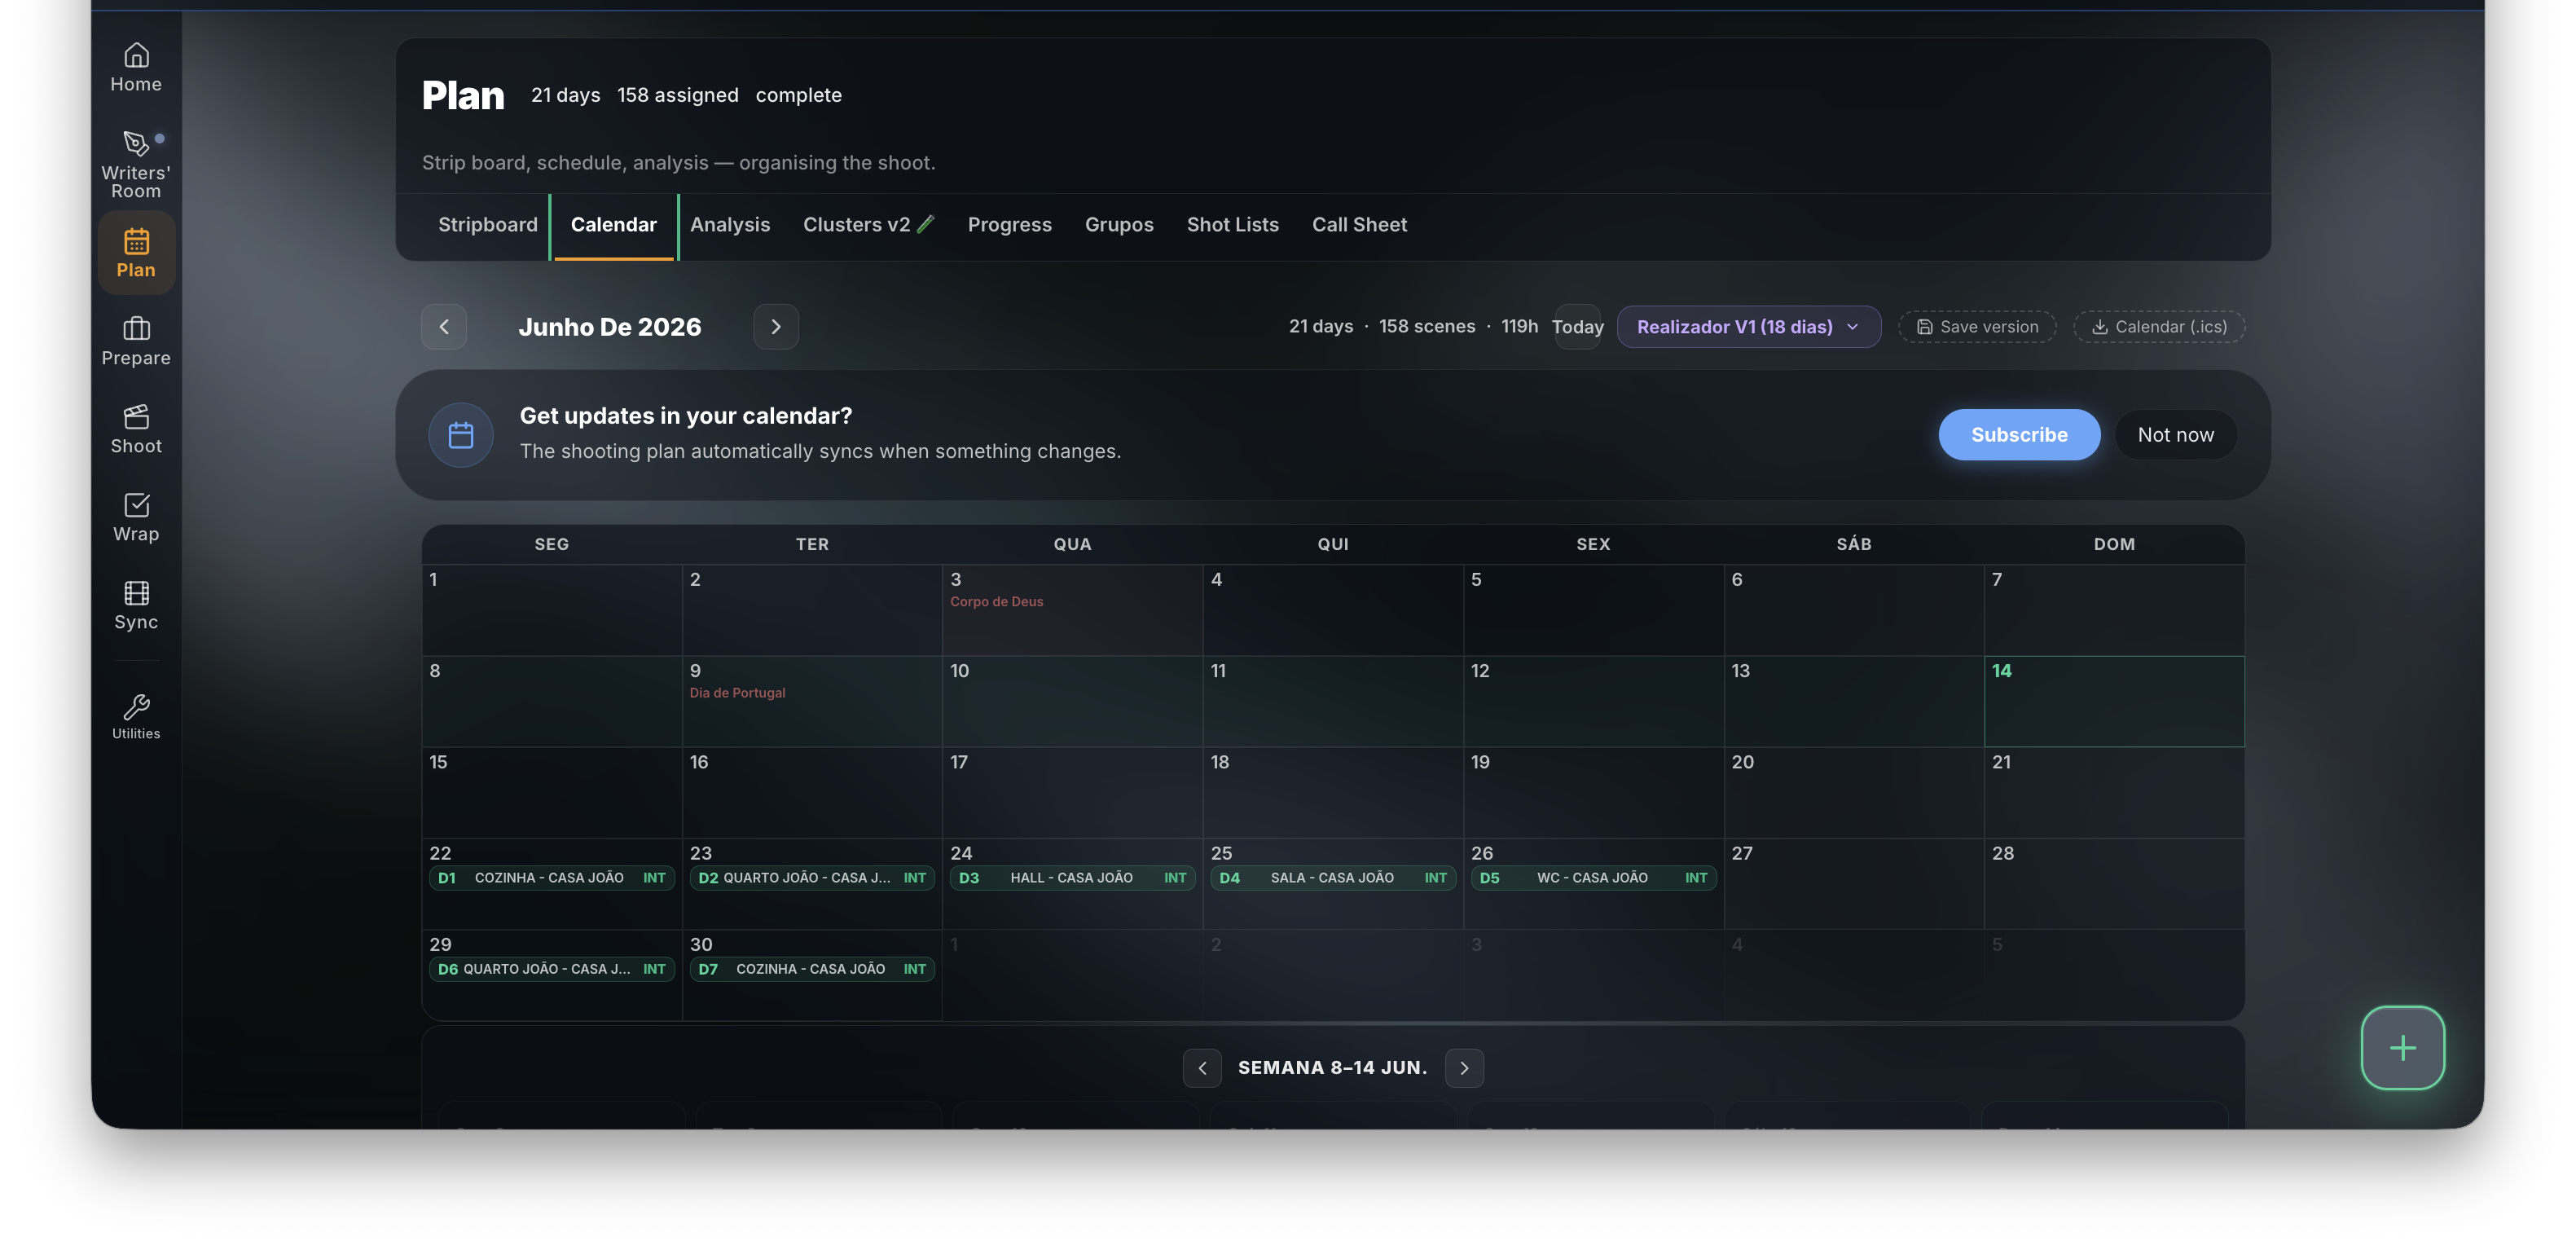The height and width of the screenshot is (1250, 2576).
Task: Expand the Realizador V1 (18 dias) dropdown
Action: 1748,327
